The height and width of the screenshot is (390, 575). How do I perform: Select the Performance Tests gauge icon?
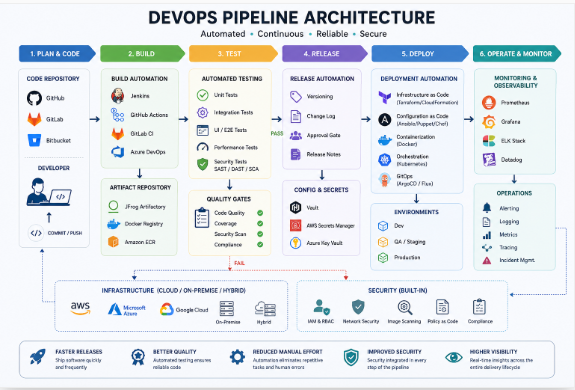tap(202, 147)
